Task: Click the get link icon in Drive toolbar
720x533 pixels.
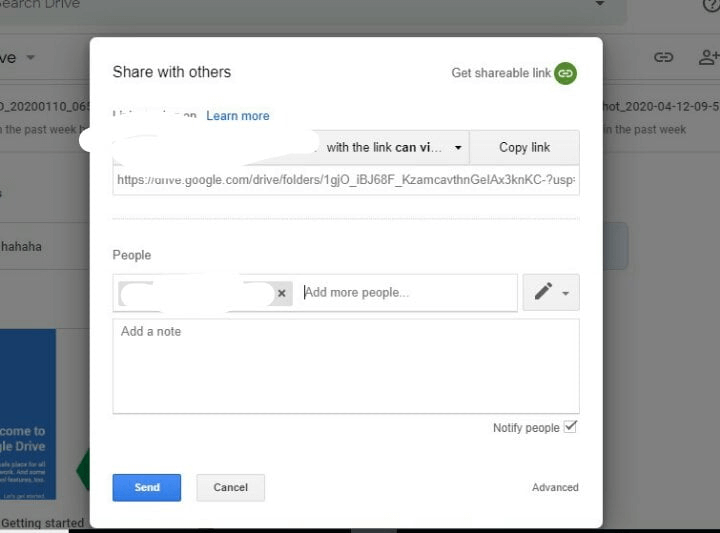Action: pyautogui.click(x=663, y=57)
